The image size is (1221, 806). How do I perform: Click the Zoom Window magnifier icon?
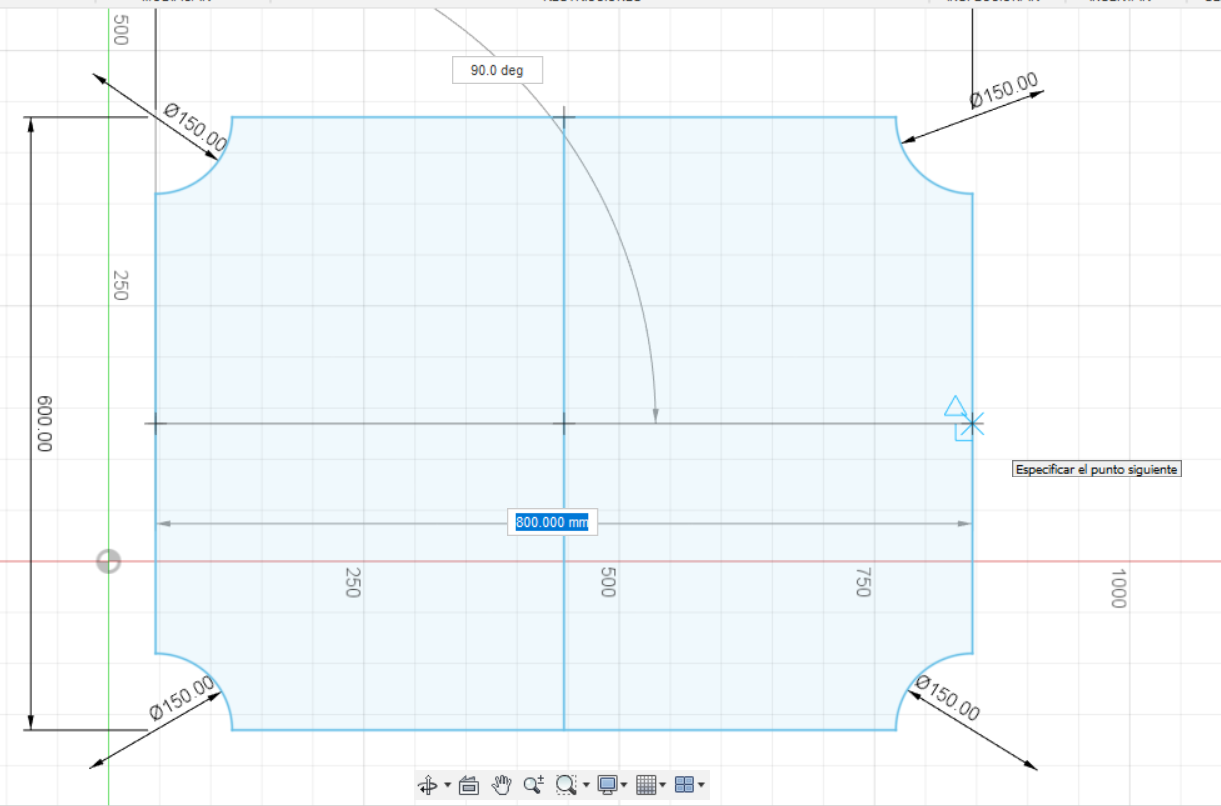[566, 785]
